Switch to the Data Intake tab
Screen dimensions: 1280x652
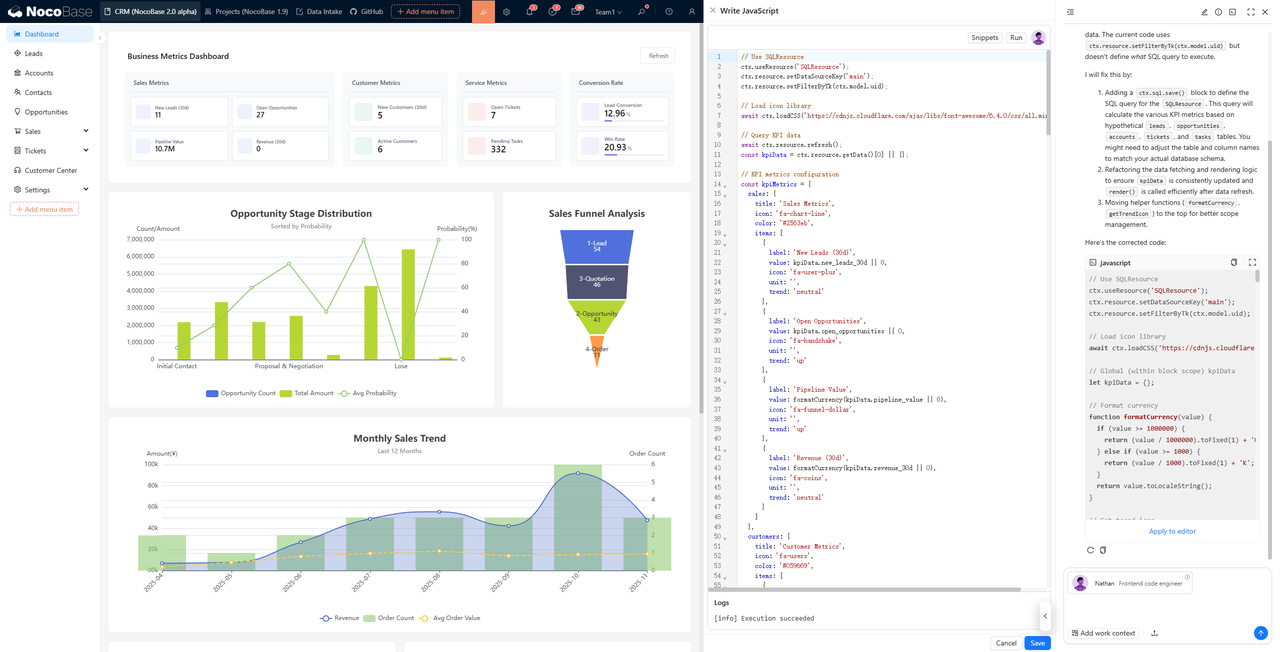pyautogui.click(x=320, y=12)
